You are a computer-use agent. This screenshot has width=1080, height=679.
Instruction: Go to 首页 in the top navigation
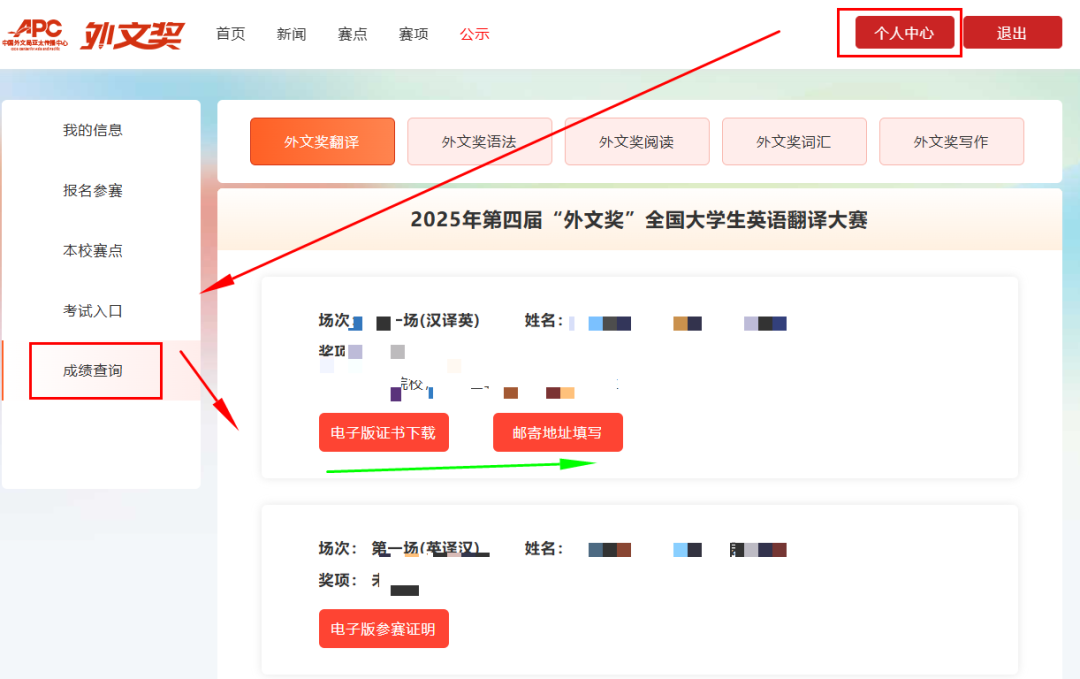[230, 34]
